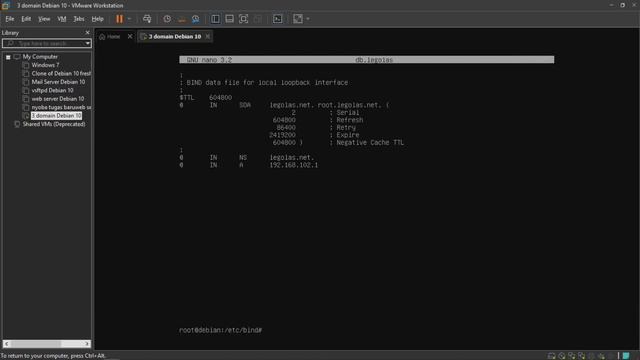Open the library search filter dropdown
Viewport: 640px width, 360px height.
[88, 43]
